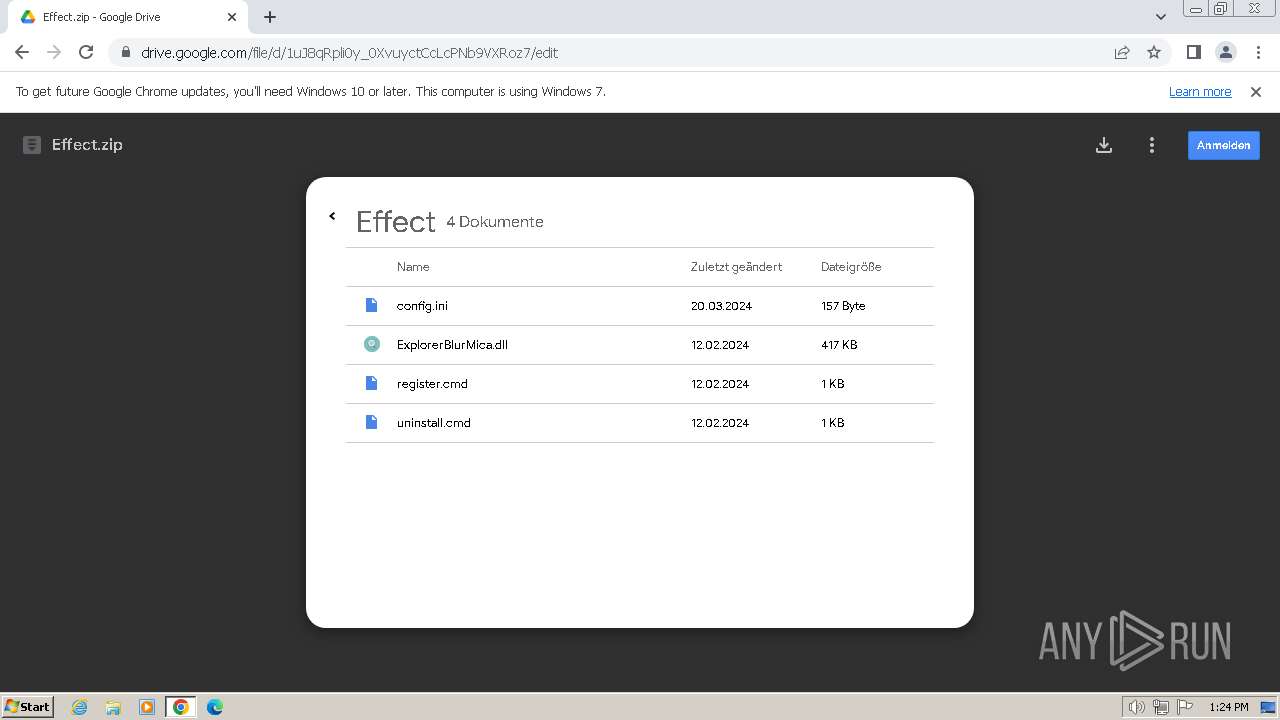Click the 20.03.2024 date of config.ini
This screenshot has width=1280, height=720.
pyautogui.click(x=721, y=306)
